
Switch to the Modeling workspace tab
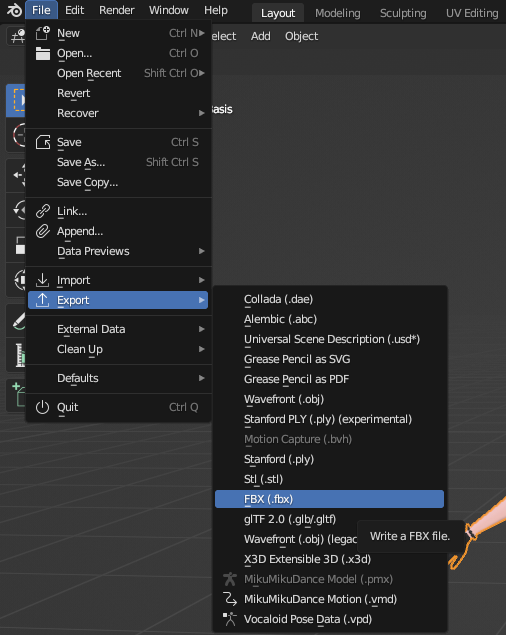pos(337,13)
